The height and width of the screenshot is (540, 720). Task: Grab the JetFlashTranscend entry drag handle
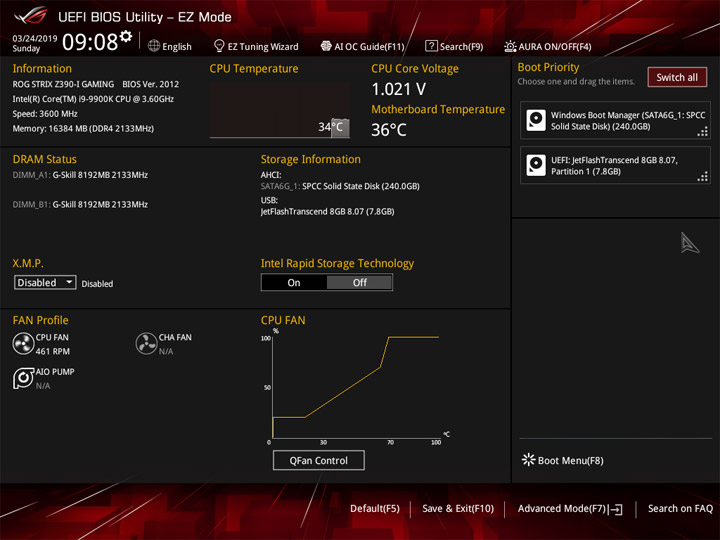pos(703,177)
